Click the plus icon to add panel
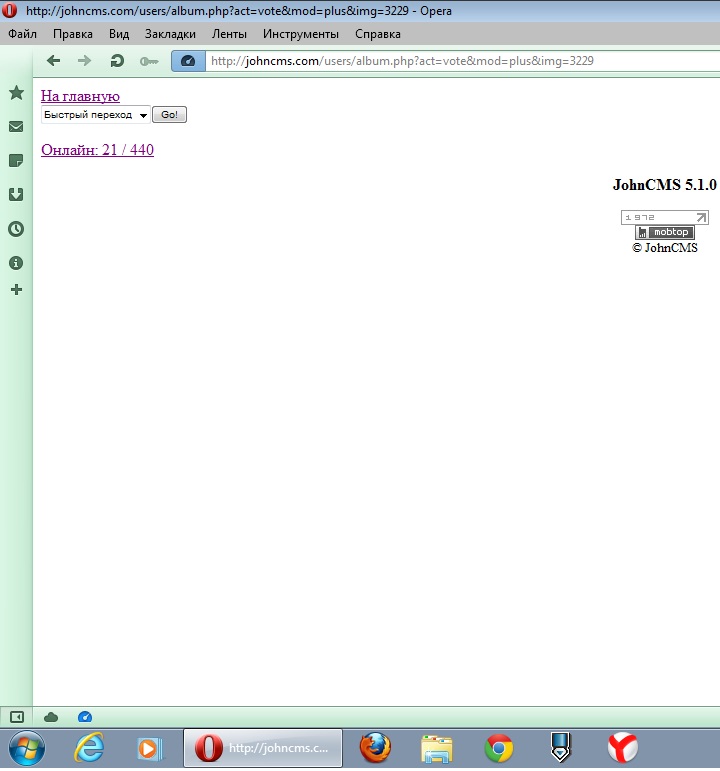Viewport: 720px width, 771px height. click(16, 290)
